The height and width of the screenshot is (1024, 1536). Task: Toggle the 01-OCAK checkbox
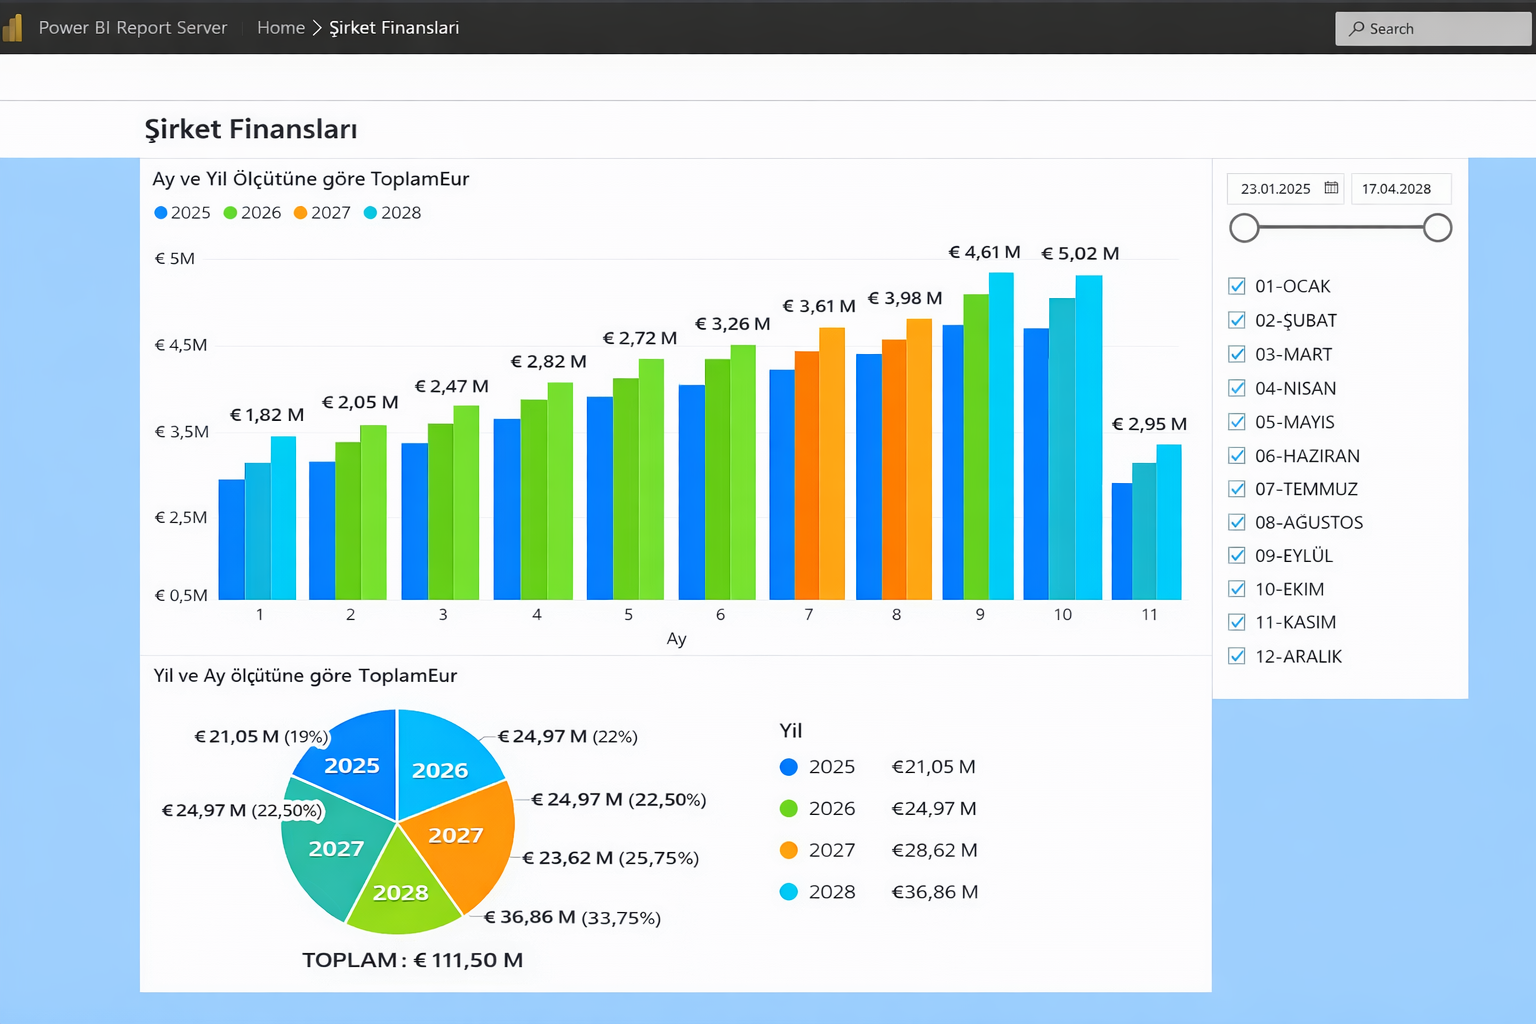[1237, 286]
